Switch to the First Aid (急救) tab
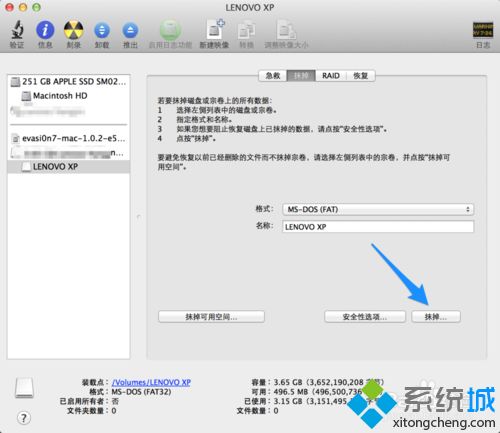This screenshot has height=433, width=500. pos(273,76)
